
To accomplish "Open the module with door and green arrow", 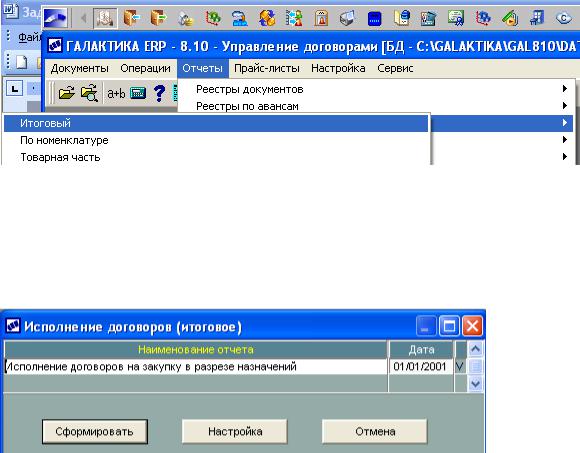I will click(159, 18).
